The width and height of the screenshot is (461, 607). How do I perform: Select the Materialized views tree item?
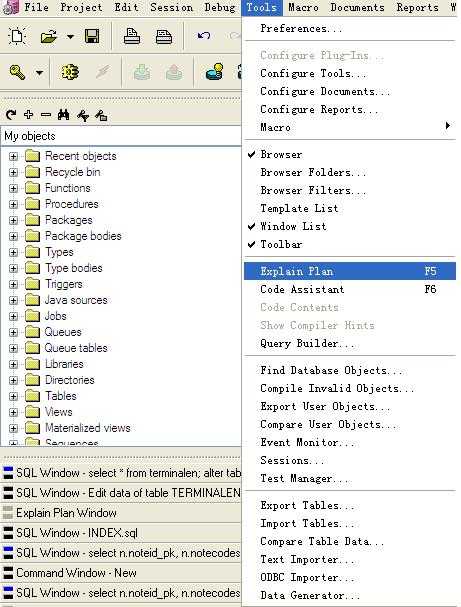(x=87, y=428)
